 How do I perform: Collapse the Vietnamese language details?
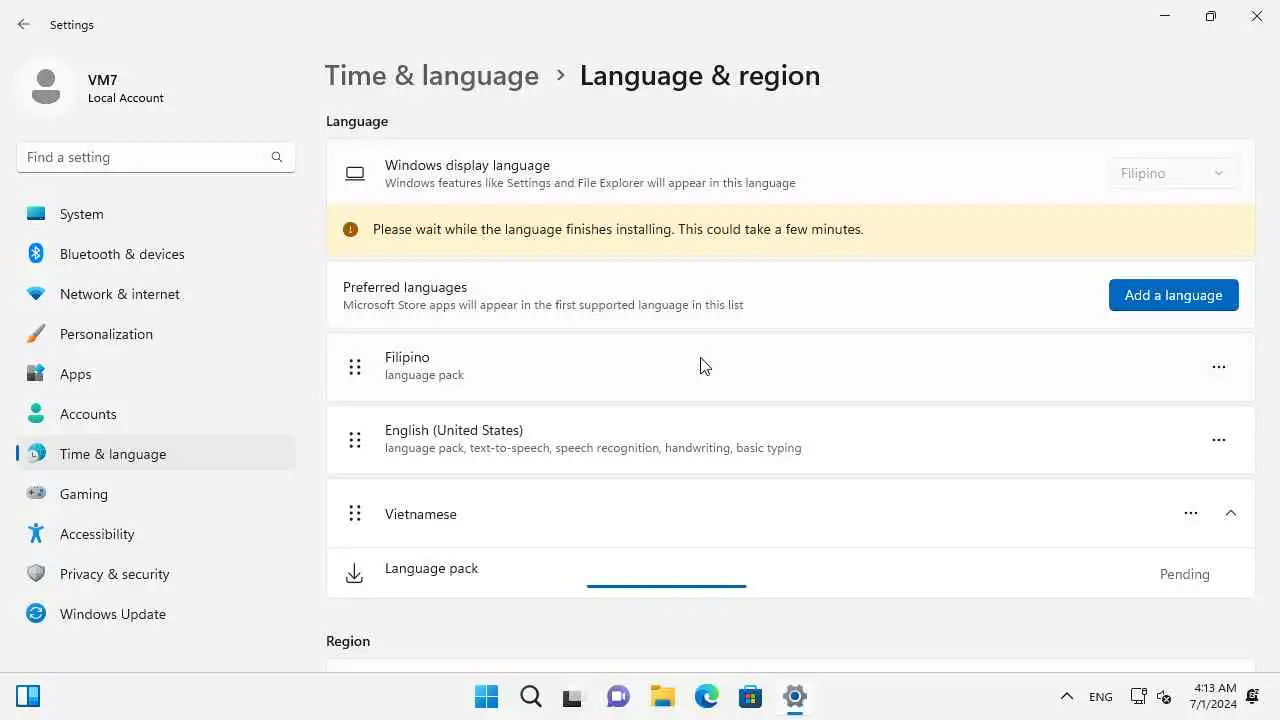click(x=1231, y=513)
